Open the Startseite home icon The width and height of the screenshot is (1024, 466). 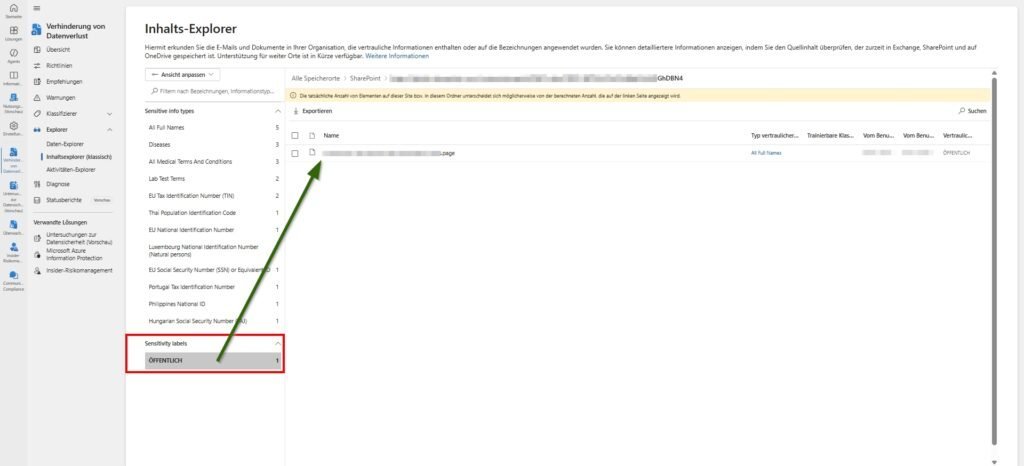pos(13,10)
